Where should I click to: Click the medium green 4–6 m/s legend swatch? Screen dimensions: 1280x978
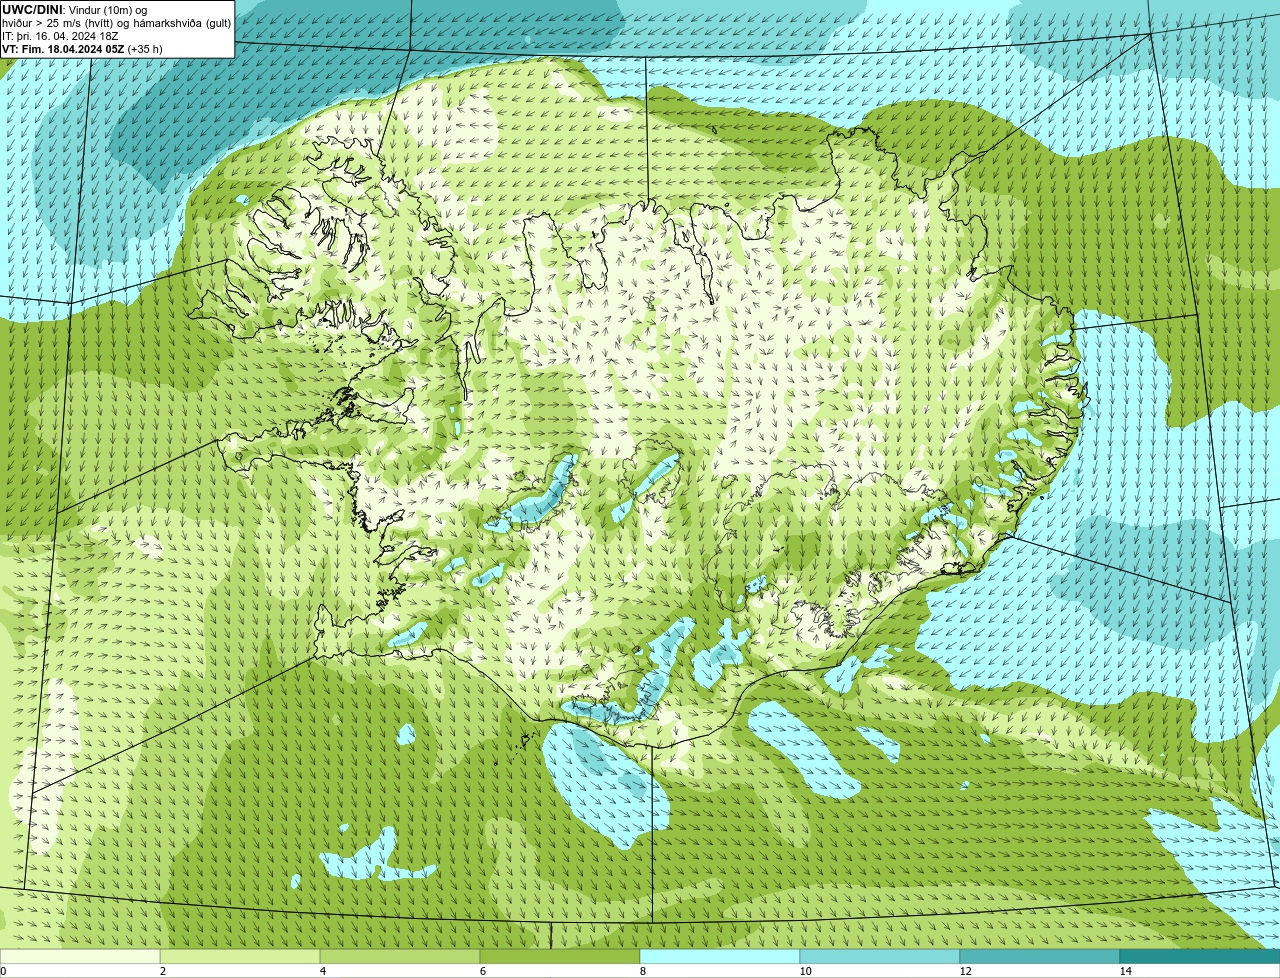click(400, 956)
